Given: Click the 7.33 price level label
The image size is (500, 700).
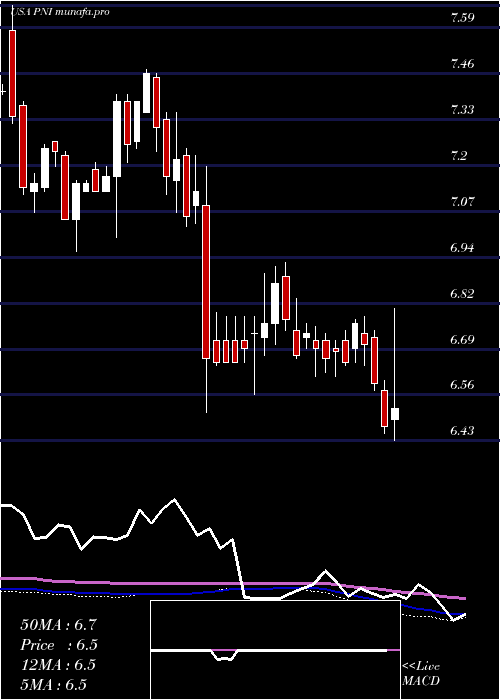Looking at the screenshot, I should tap(462, 110).
